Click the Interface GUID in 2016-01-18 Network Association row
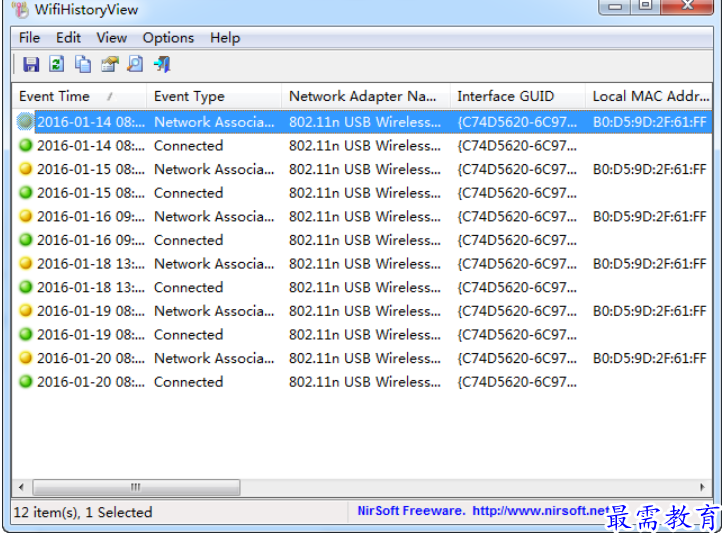Screen dimensions: 728x549 [517, 264]
